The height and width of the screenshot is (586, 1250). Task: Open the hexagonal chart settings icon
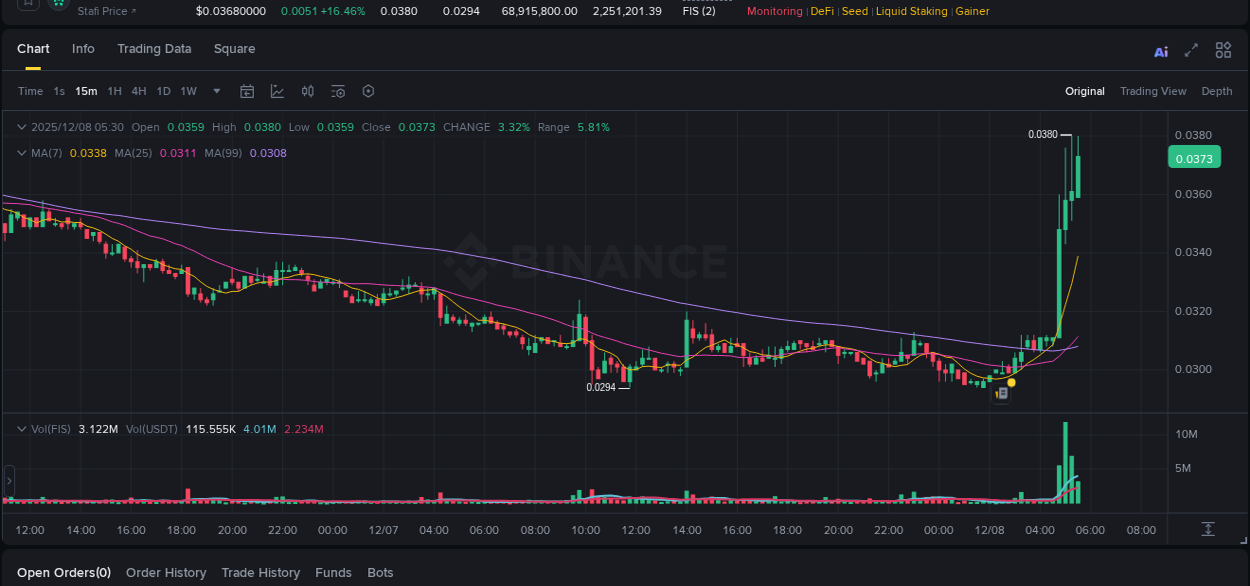368,91
